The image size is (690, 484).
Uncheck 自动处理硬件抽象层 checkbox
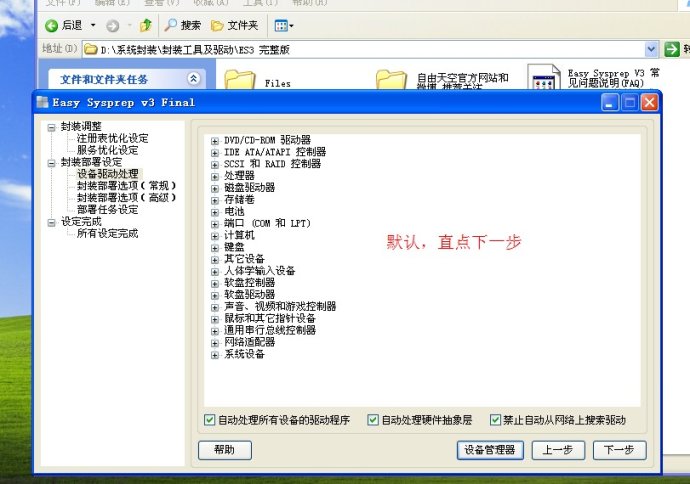click(x=373, y=420)
